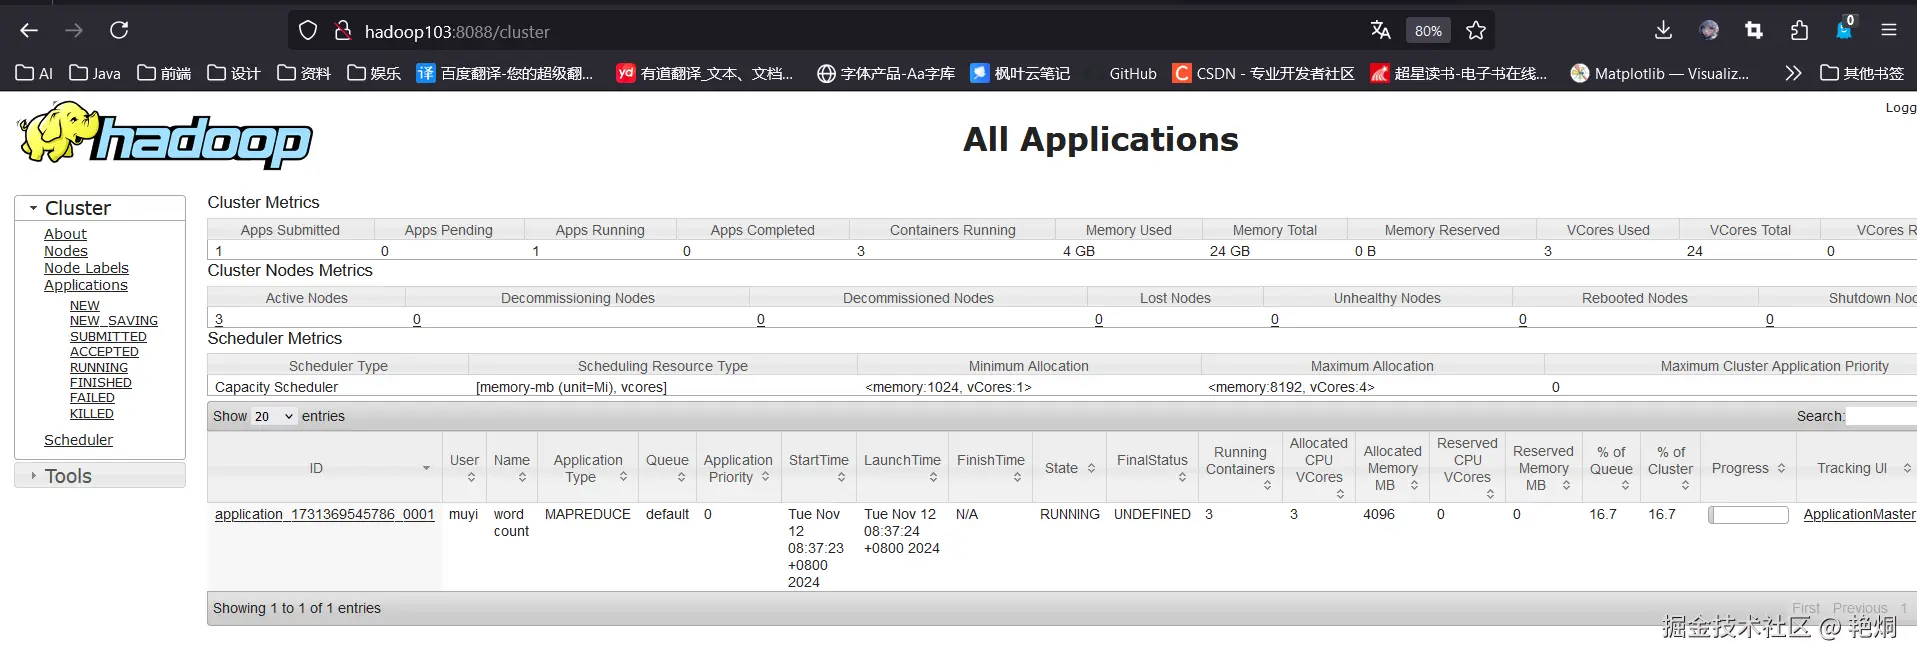The image size is (1917, 660).
Task: Click the translate page icon
Action: (x=1381, y=31)
